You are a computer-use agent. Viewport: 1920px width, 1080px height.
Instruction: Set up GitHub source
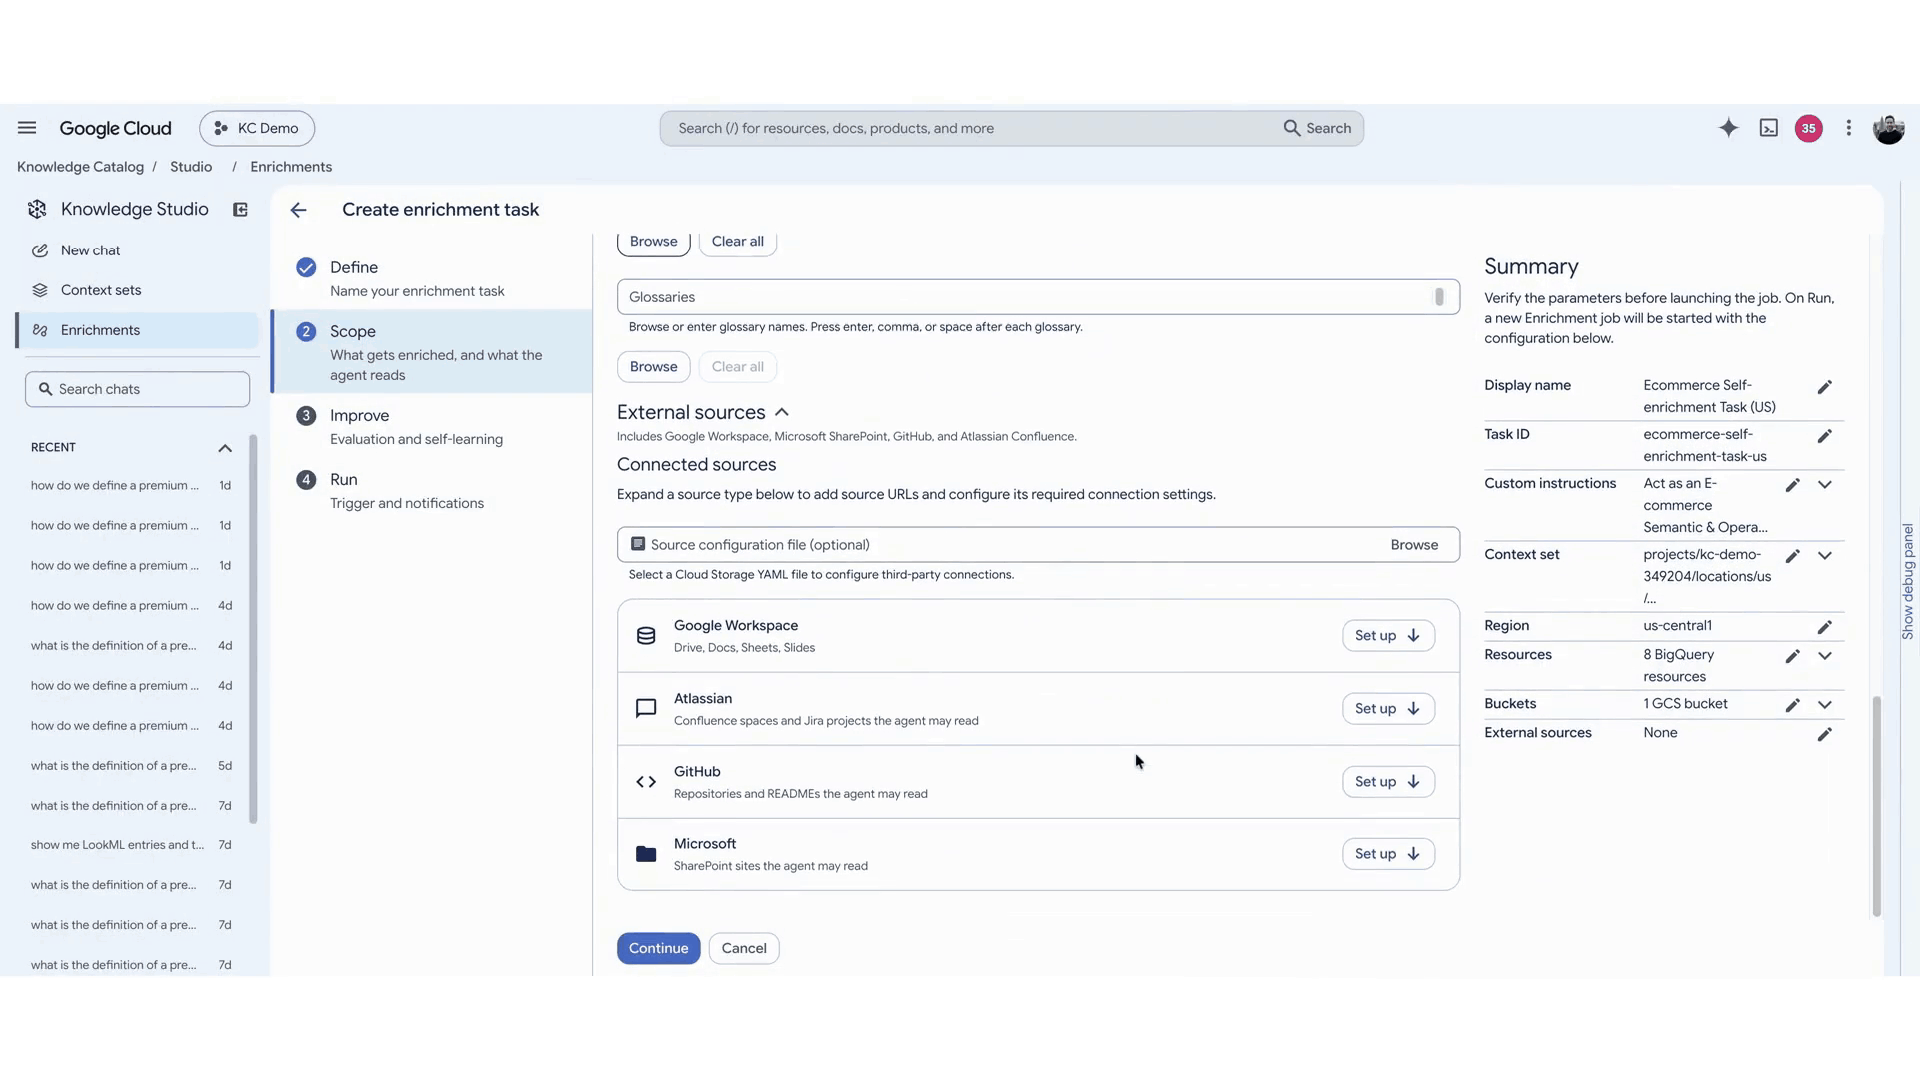(1388, 782)
